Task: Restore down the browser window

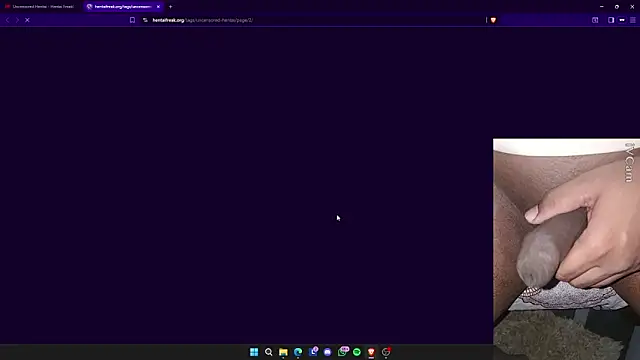Action: coord(617,7)
